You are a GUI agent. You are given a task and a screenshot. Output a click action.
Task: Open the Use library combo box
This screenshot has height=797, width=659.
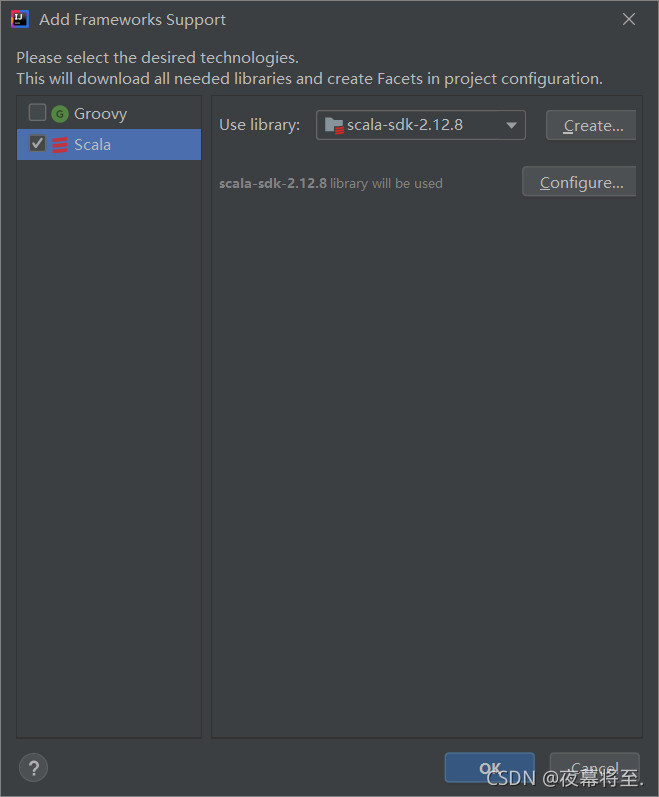[x=421, y=125]
